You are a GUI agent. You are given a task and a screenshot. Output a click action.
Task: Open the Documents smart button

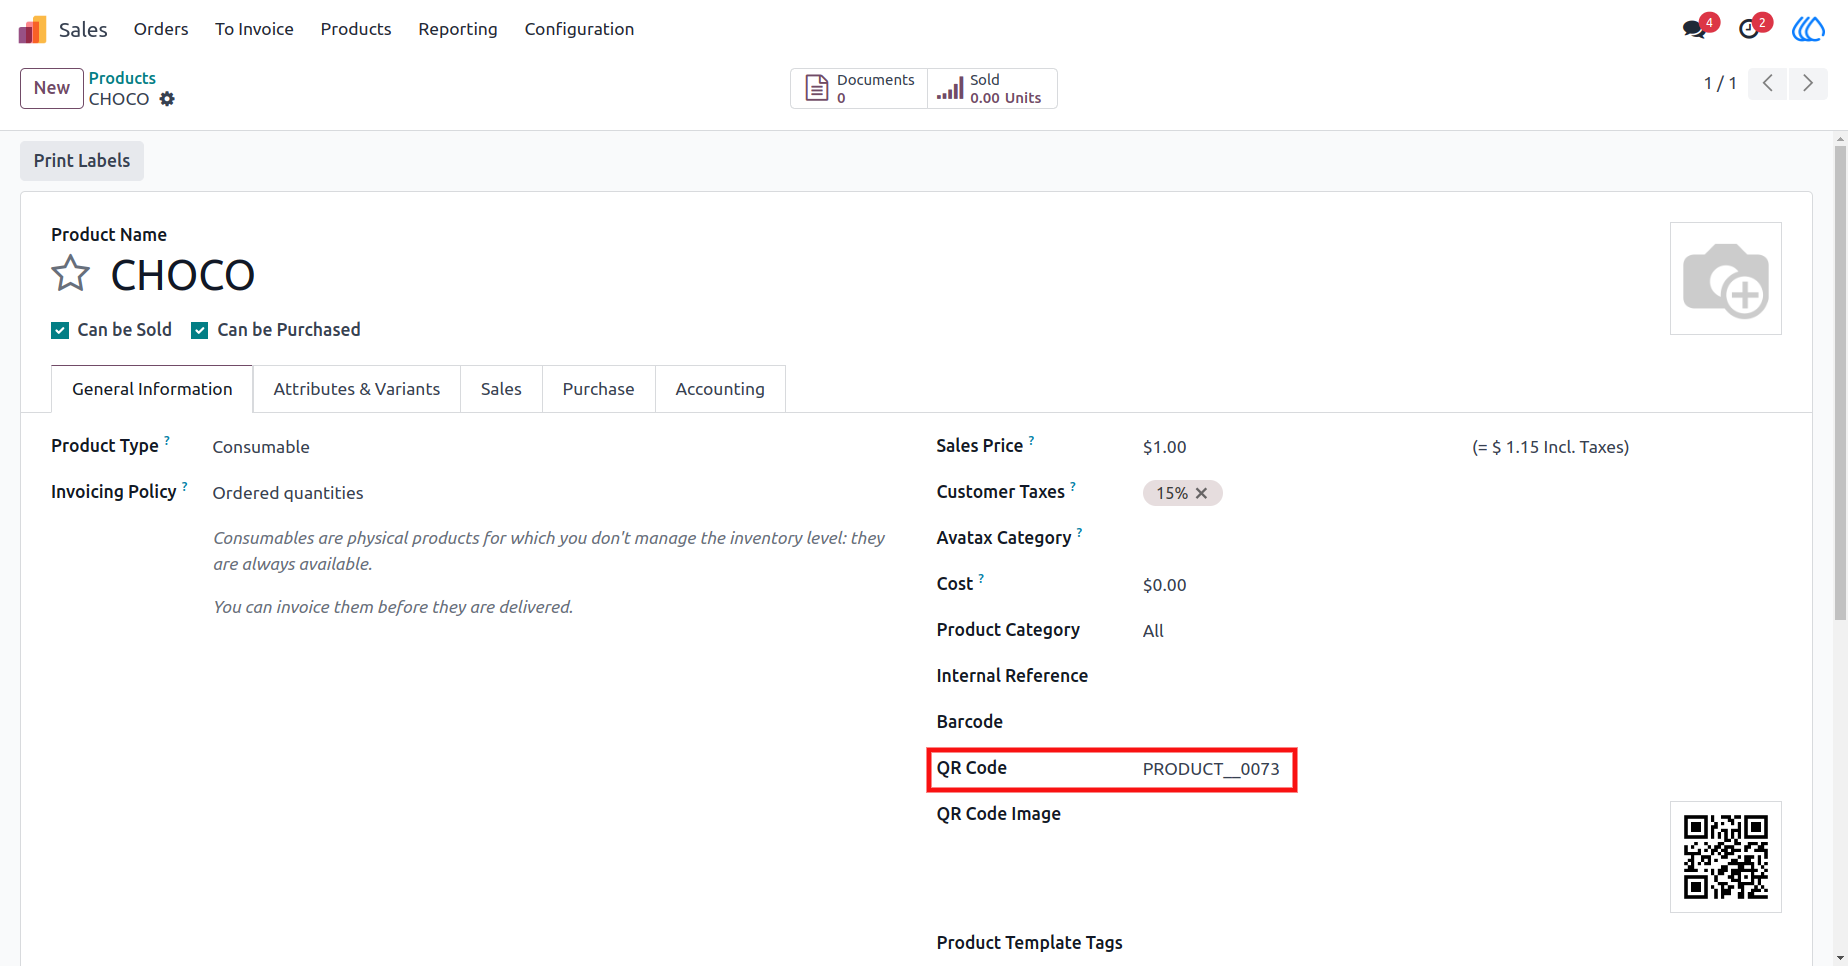pyautogui.click(x=859, y=88)
